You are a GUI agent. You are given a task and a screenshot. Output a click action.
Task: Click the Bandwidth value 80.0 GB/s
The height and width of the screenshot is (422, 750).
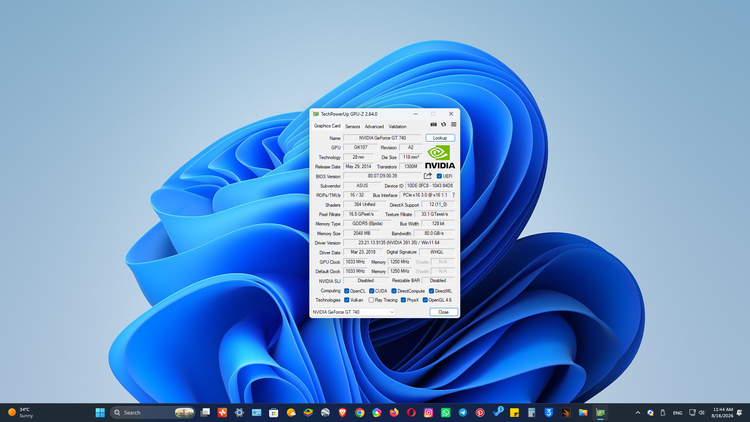point(434,233)
